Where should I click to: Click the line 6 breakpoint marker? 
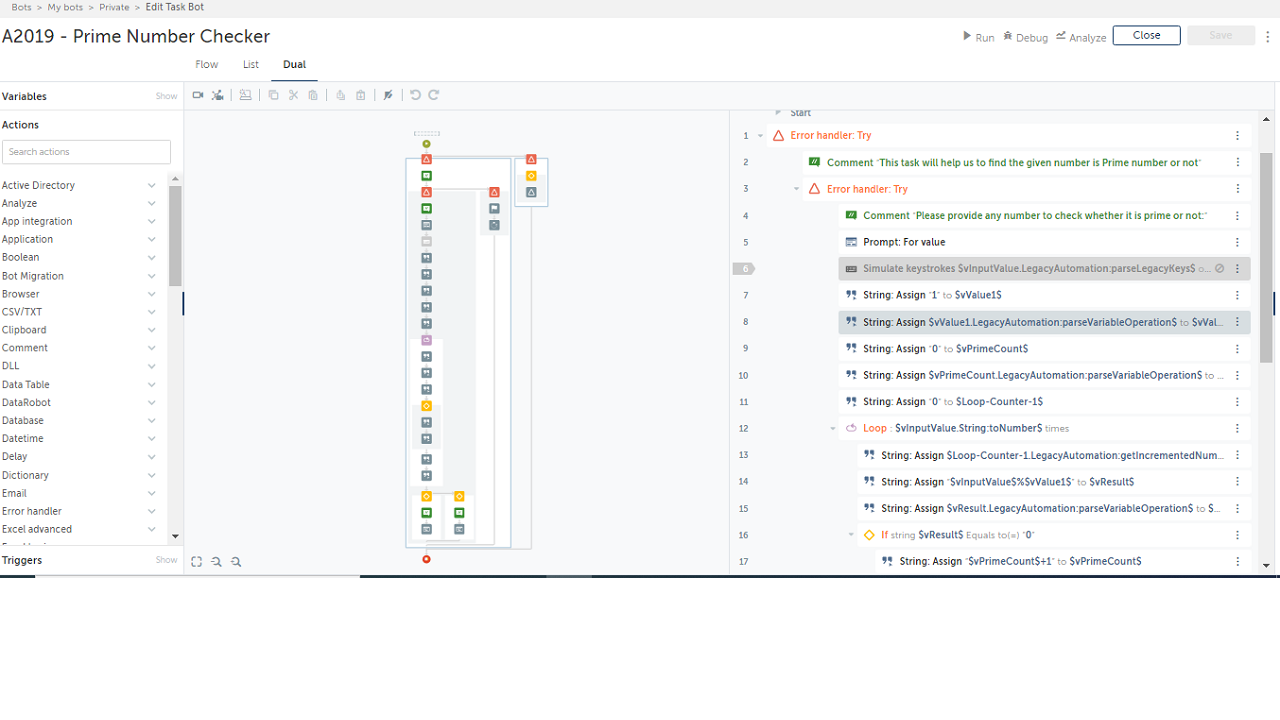tap(745, 269)
